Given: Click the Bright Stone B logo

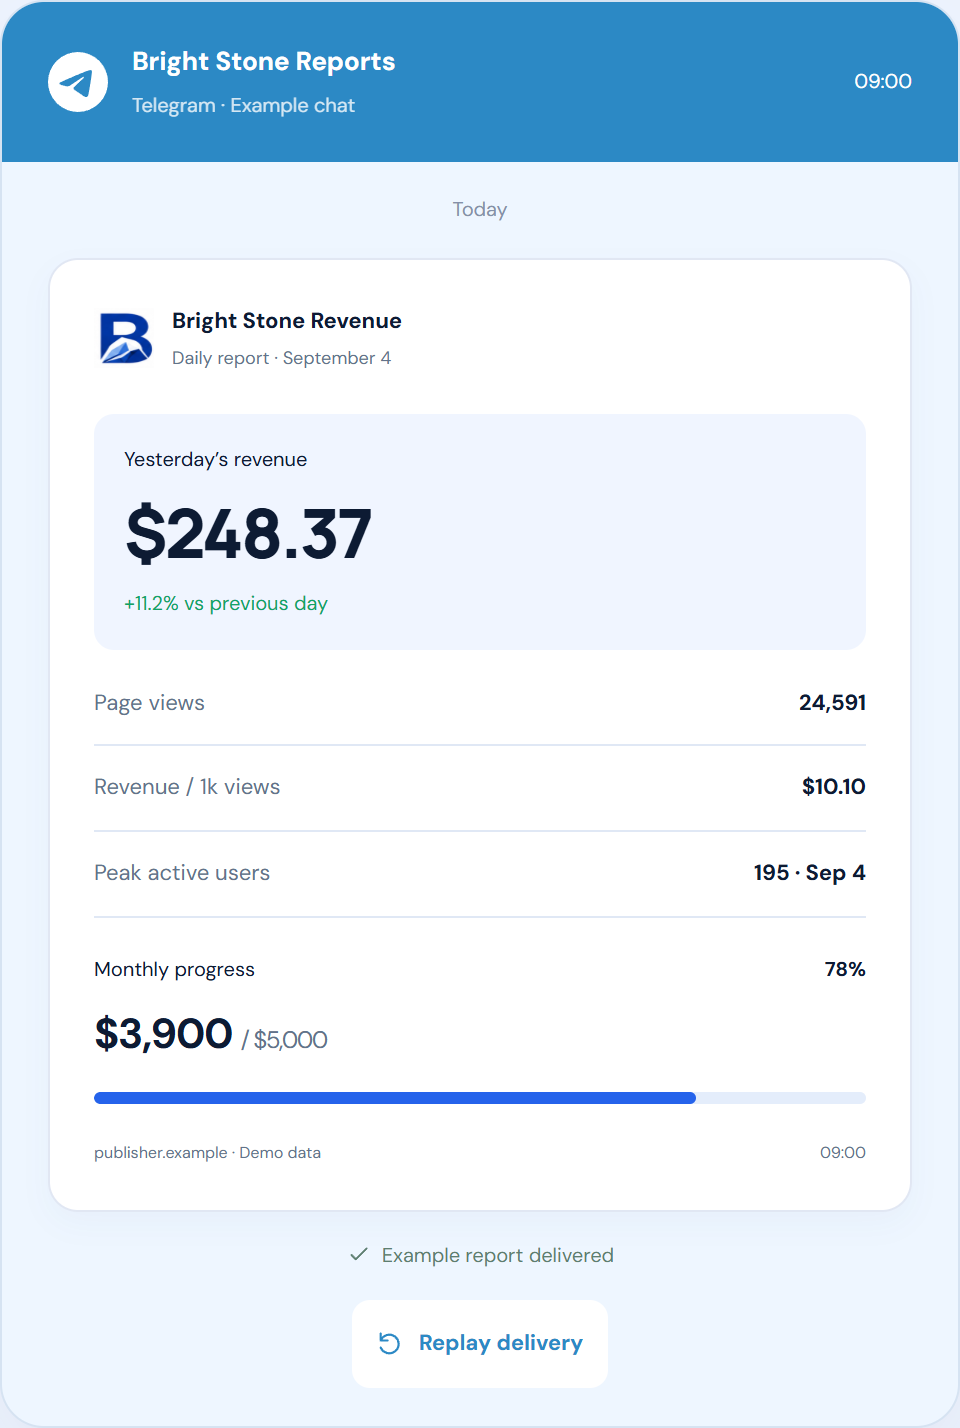Looking at the screenshot, I should 126,338.
